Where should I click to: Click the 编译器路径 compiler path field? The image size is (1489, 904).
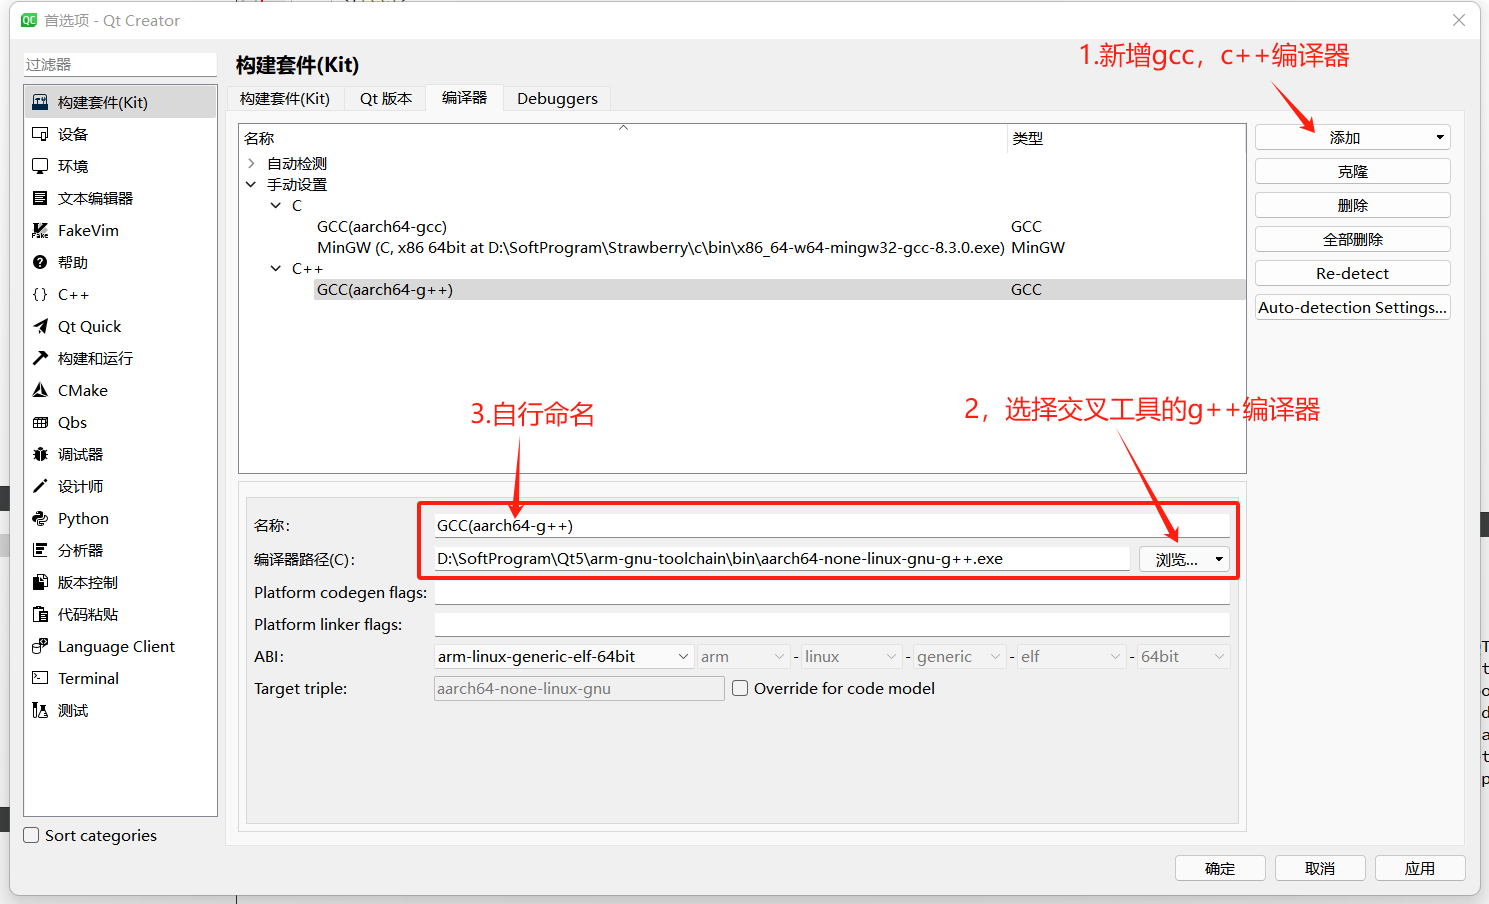pyautogui.click(x=782, y=559)
